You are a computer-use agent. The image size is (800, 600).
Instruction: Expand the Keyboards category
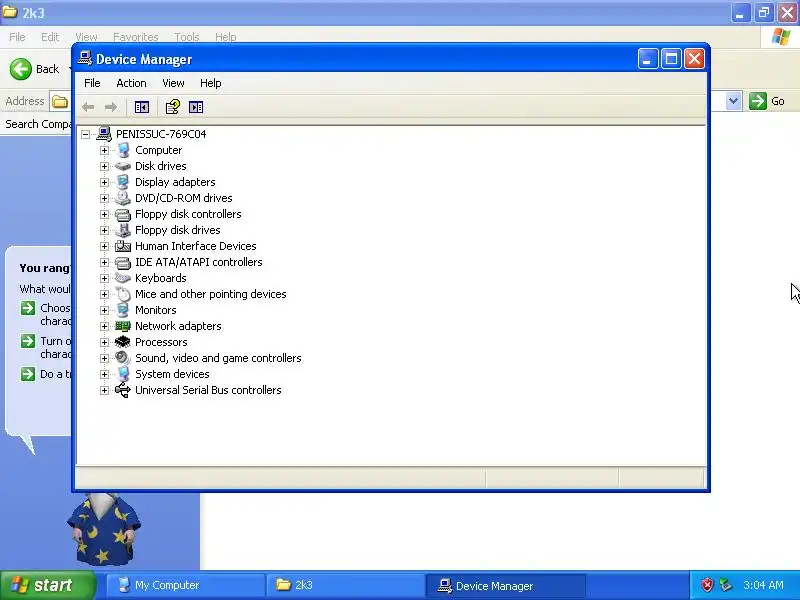point(105,278)
